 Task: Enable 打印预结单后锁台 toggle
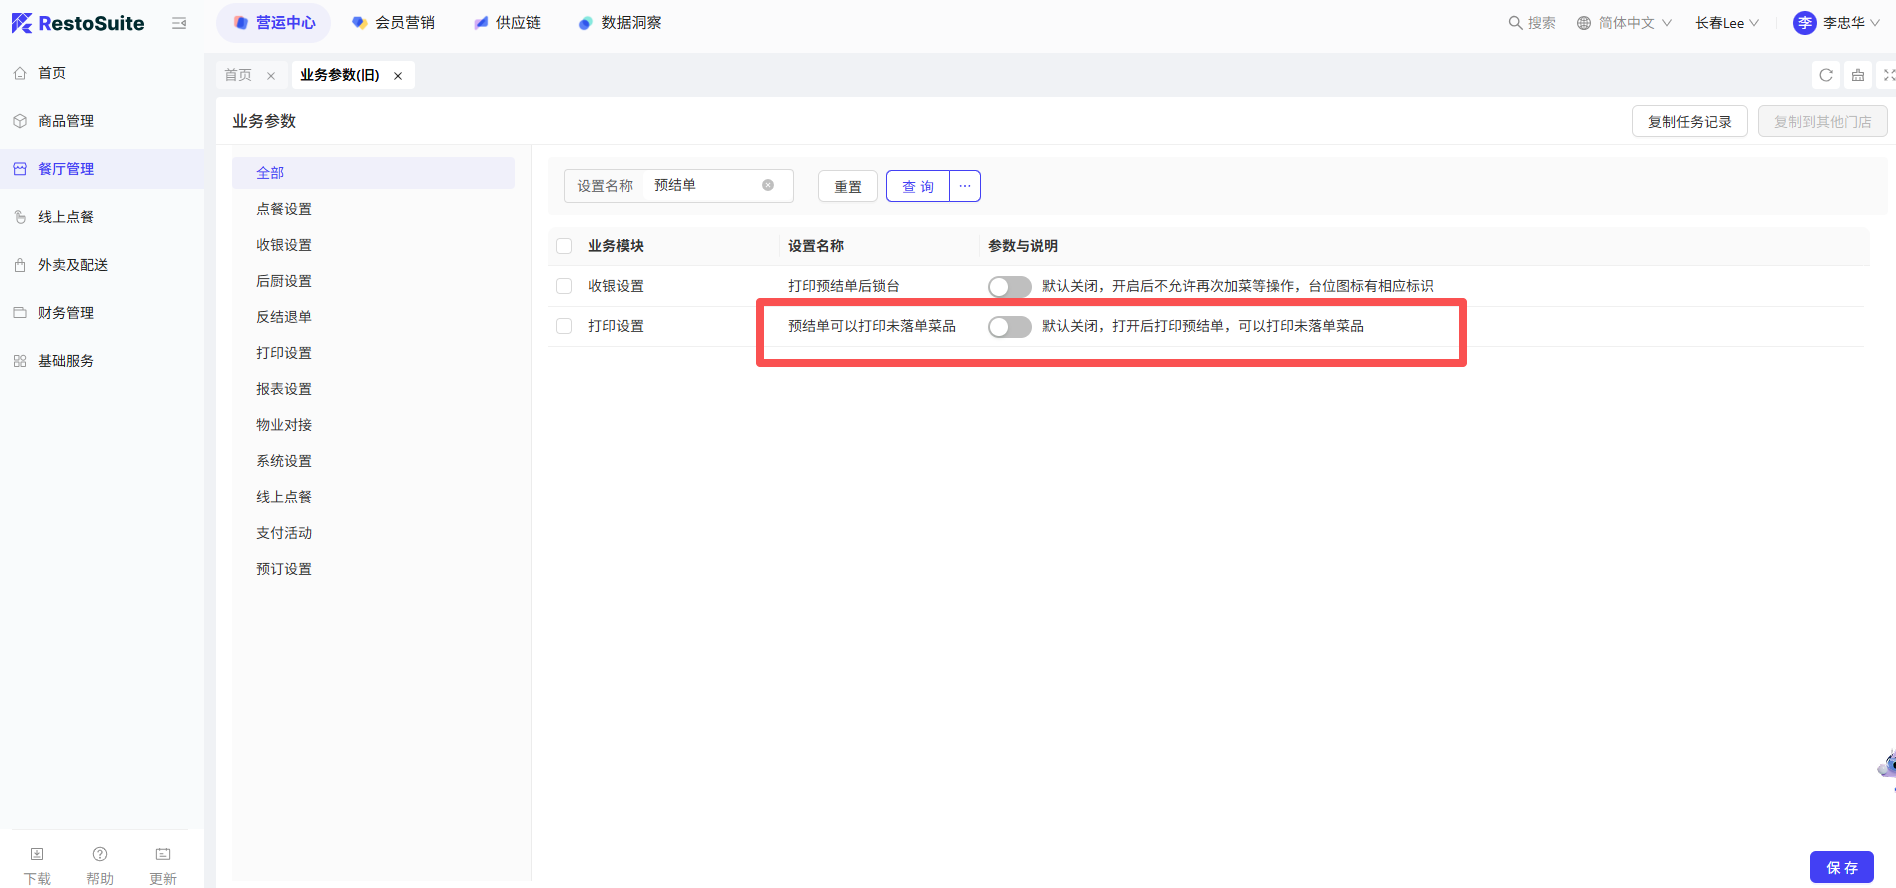point(1009,287)
